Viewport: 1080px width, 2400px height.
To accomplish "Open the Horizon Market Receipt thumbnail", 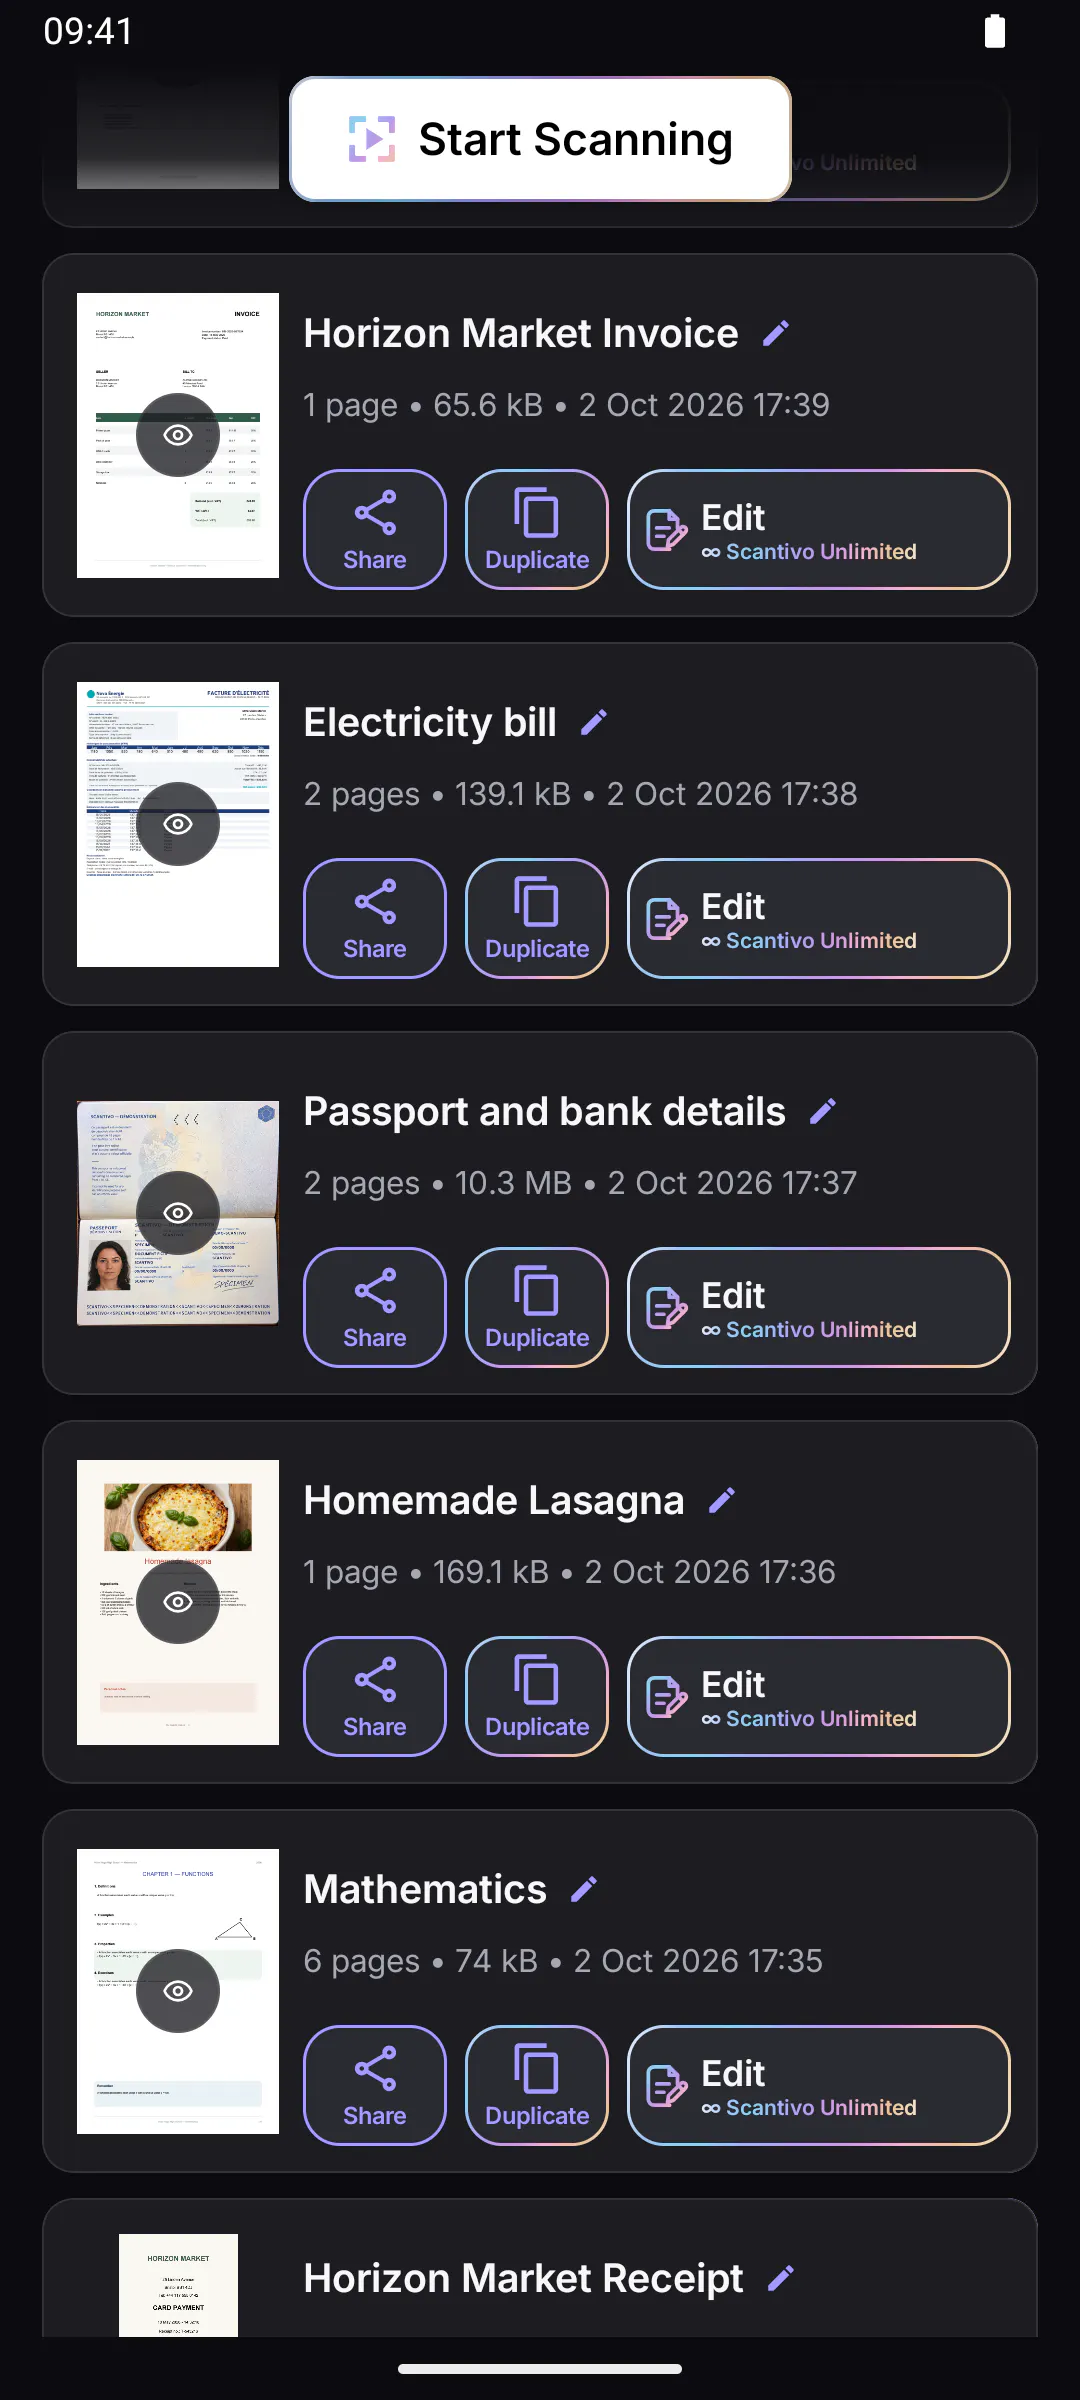I will point(178,2285).
